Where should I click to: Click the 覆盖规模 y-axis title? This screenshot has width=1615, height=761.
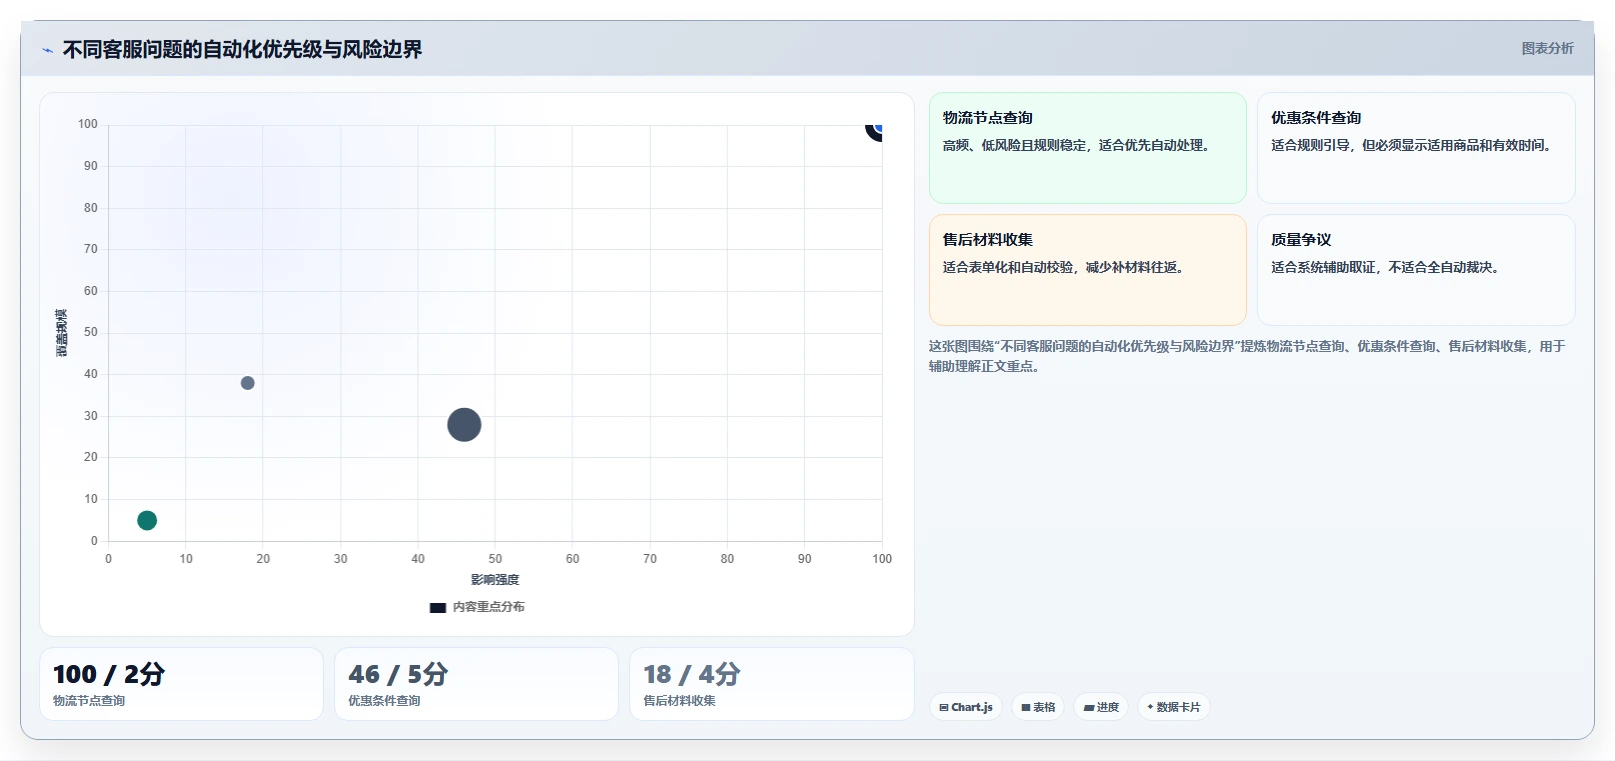62,333
